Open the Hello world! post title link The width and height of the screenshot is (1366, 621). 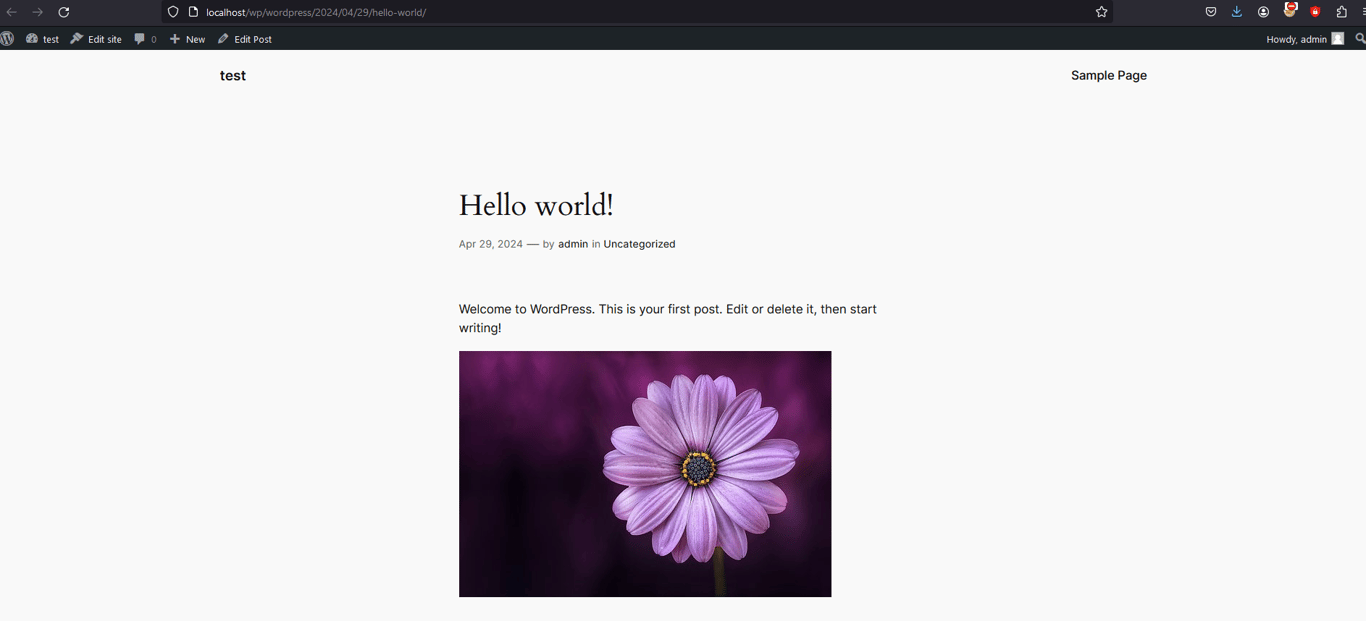[x=536, y=204]
